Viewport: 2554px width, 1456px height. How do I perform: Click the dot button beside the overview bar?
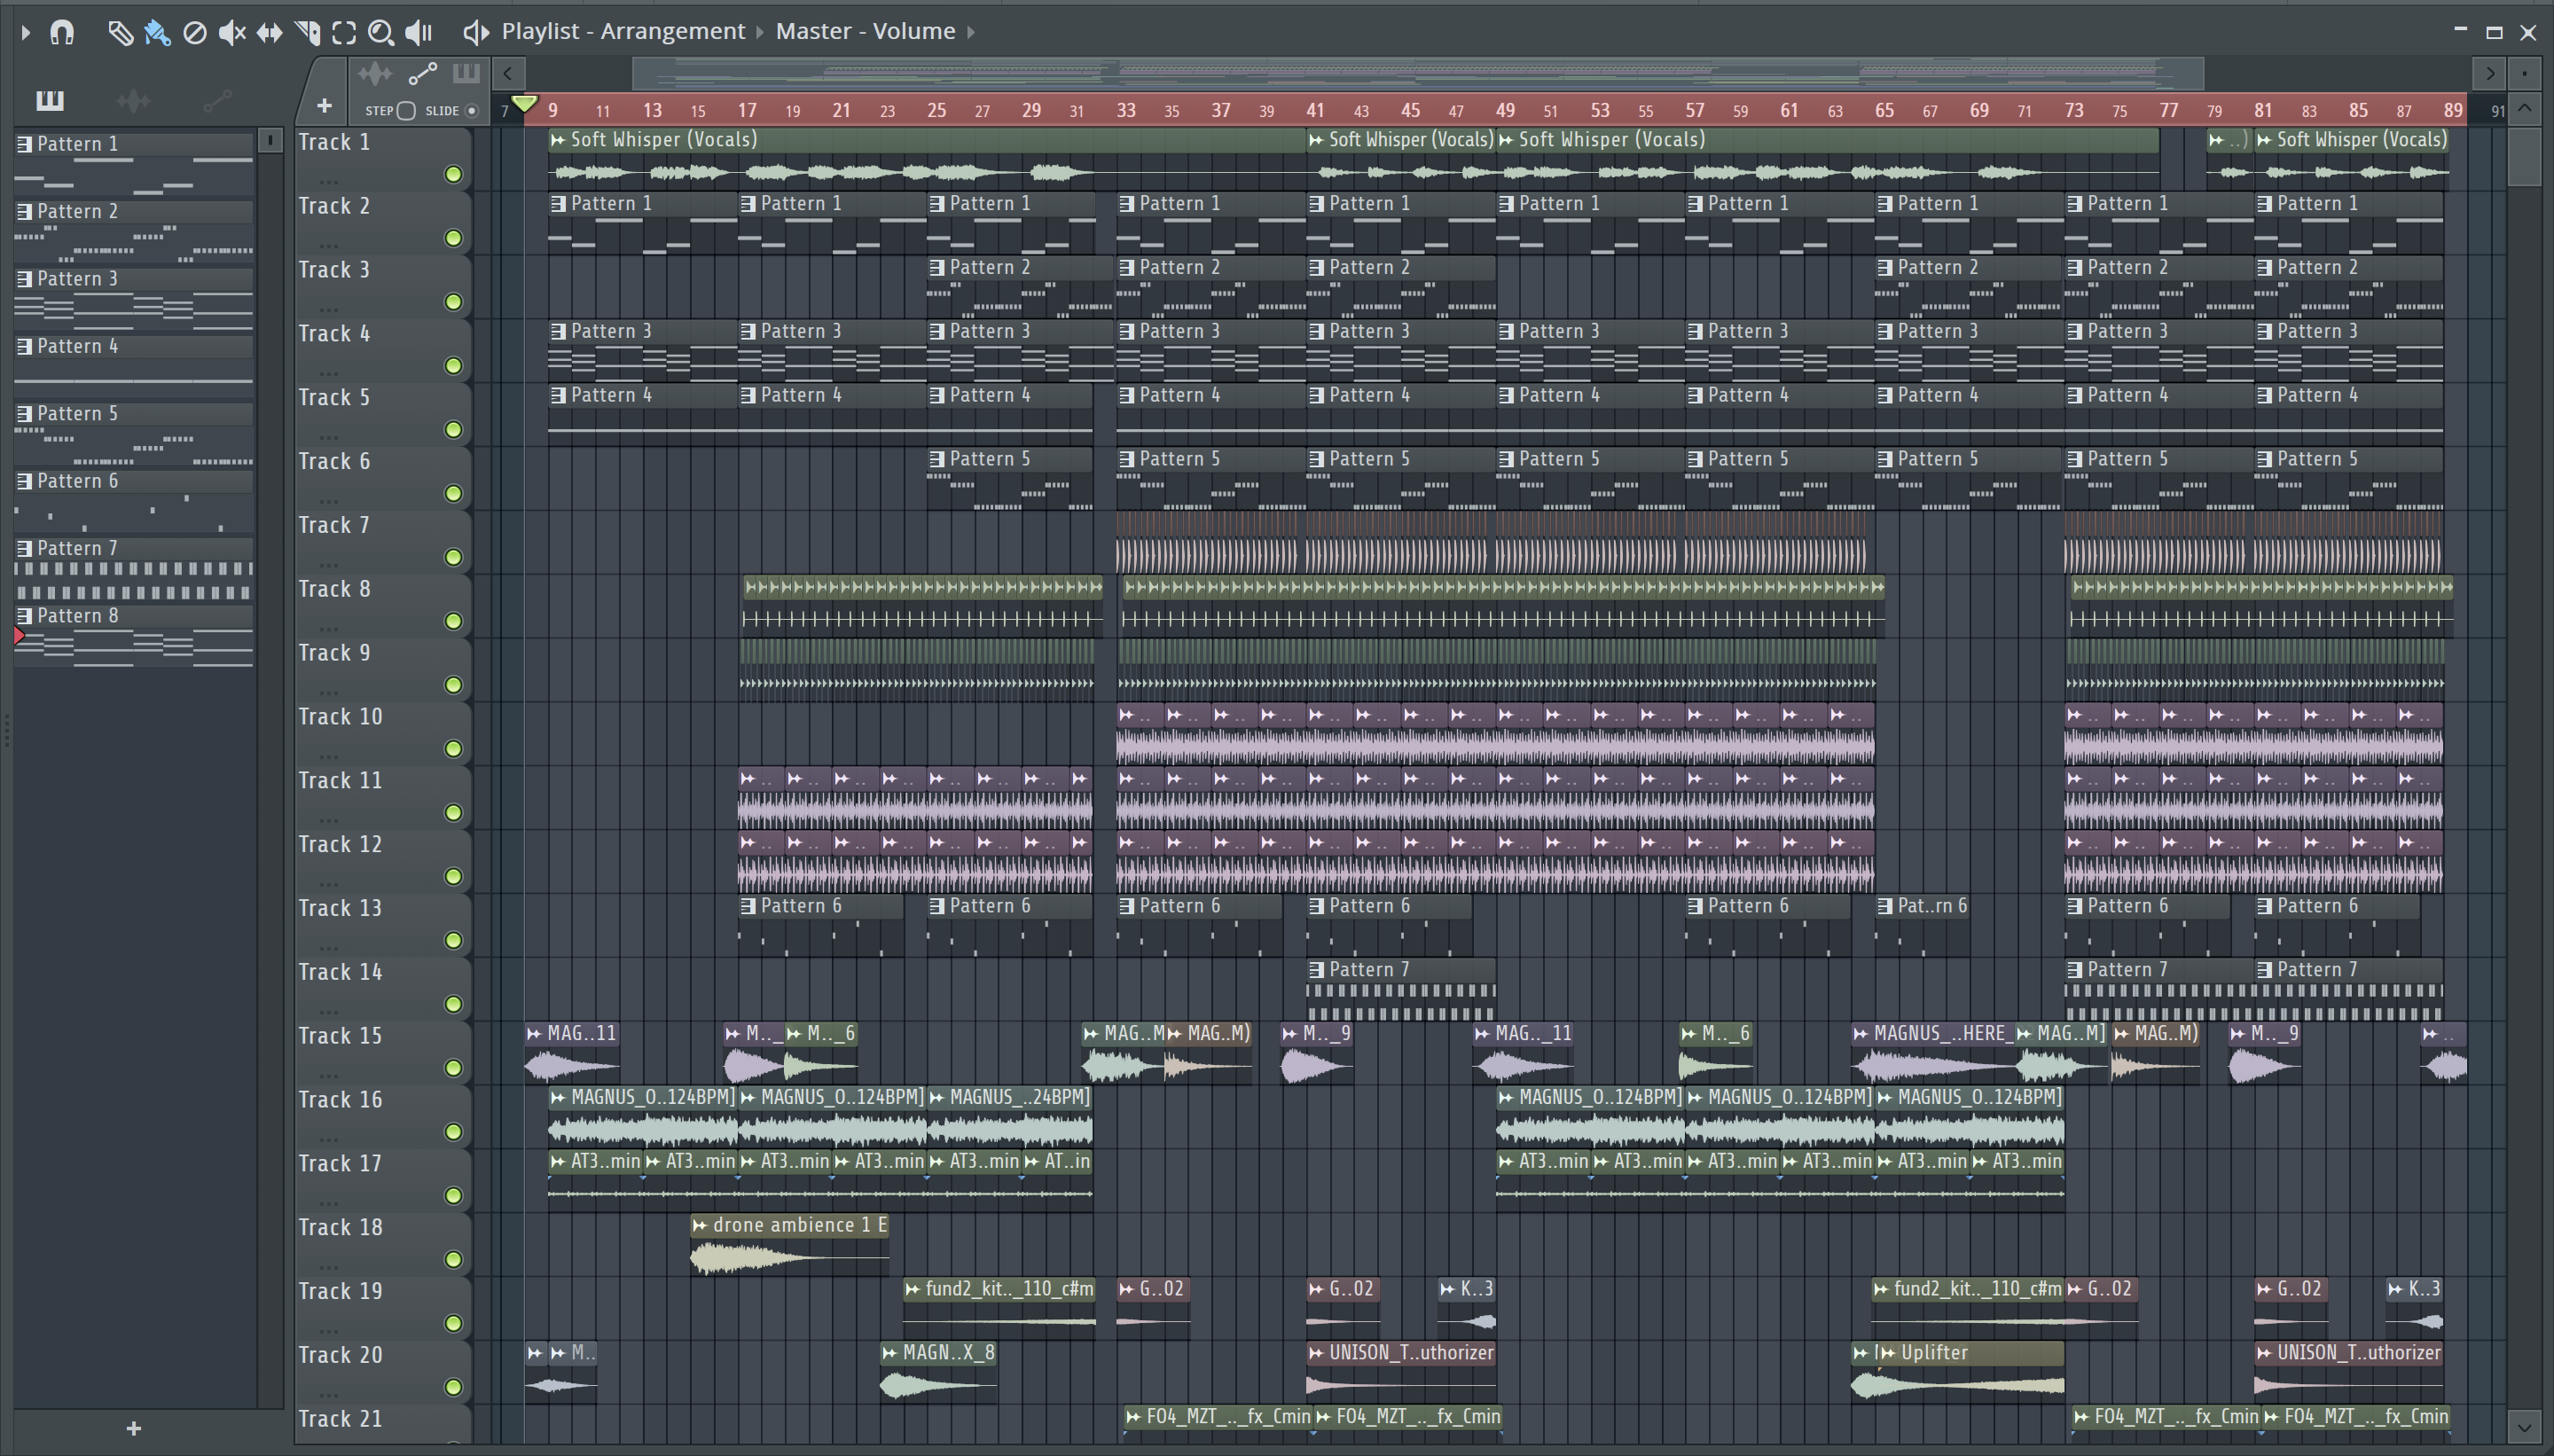pos(2525,73)
